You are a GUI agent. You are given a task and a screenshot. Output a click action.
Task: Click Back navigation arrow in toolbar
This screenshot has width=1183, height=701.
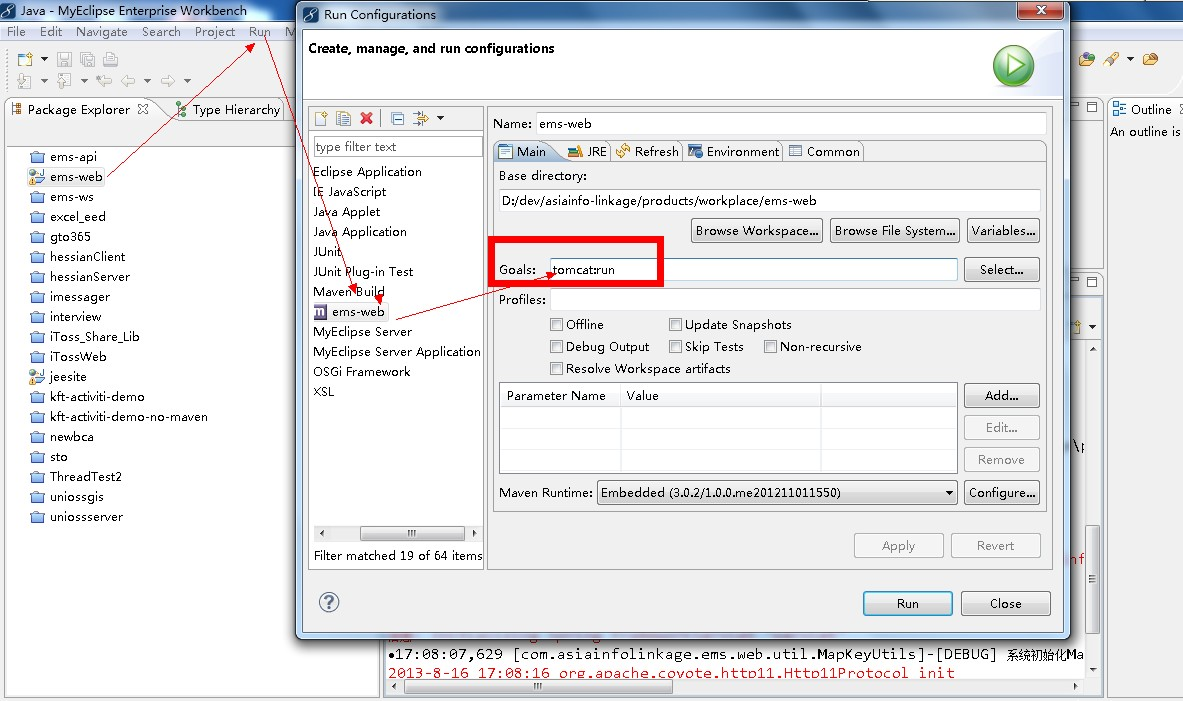point(128,80)
